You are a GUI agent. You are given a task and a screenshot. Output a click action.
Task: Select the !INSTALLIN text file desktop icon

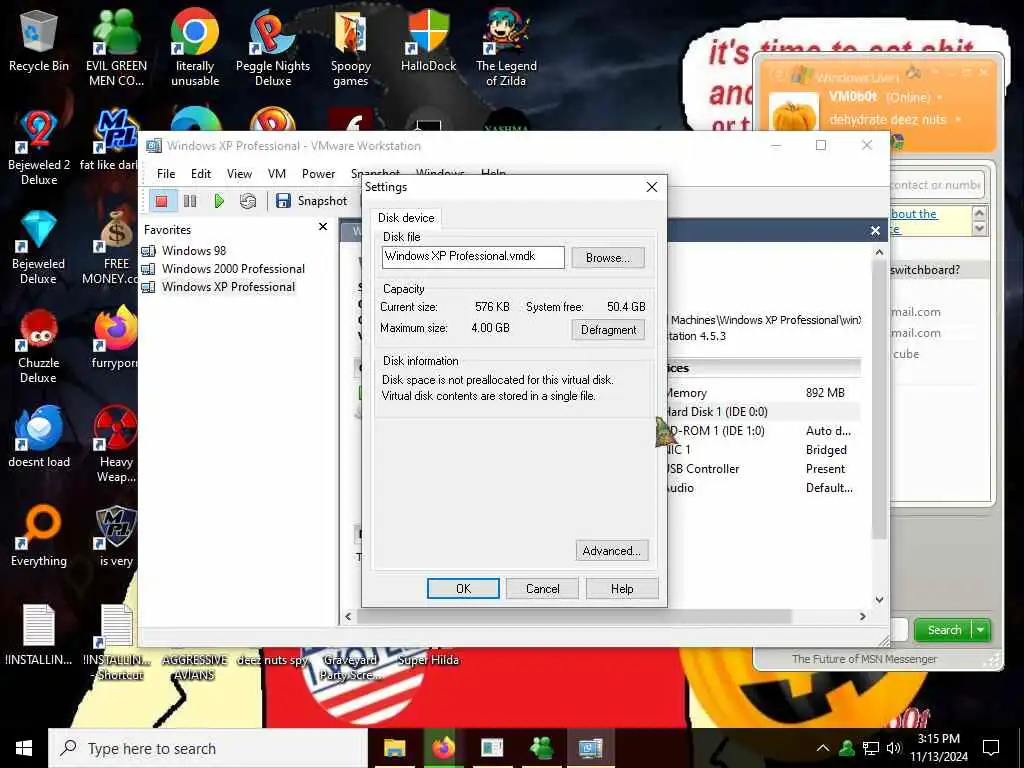tap(39, 635)
